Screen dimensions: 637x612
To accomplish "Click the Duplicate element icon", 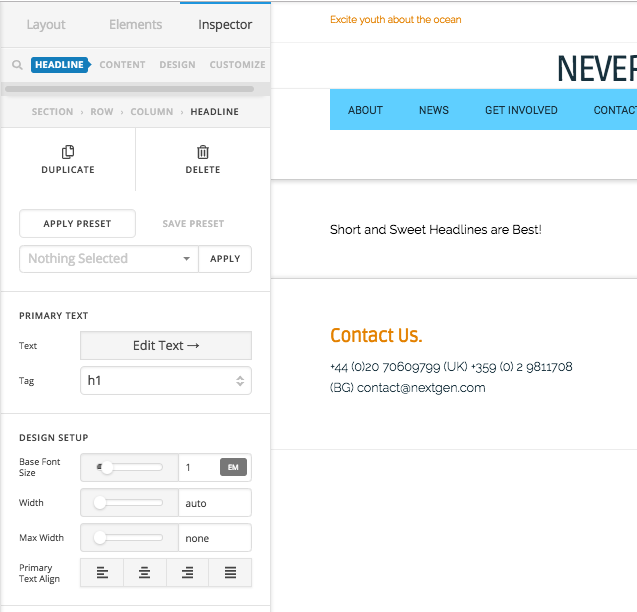I will (x=68, y=152).
